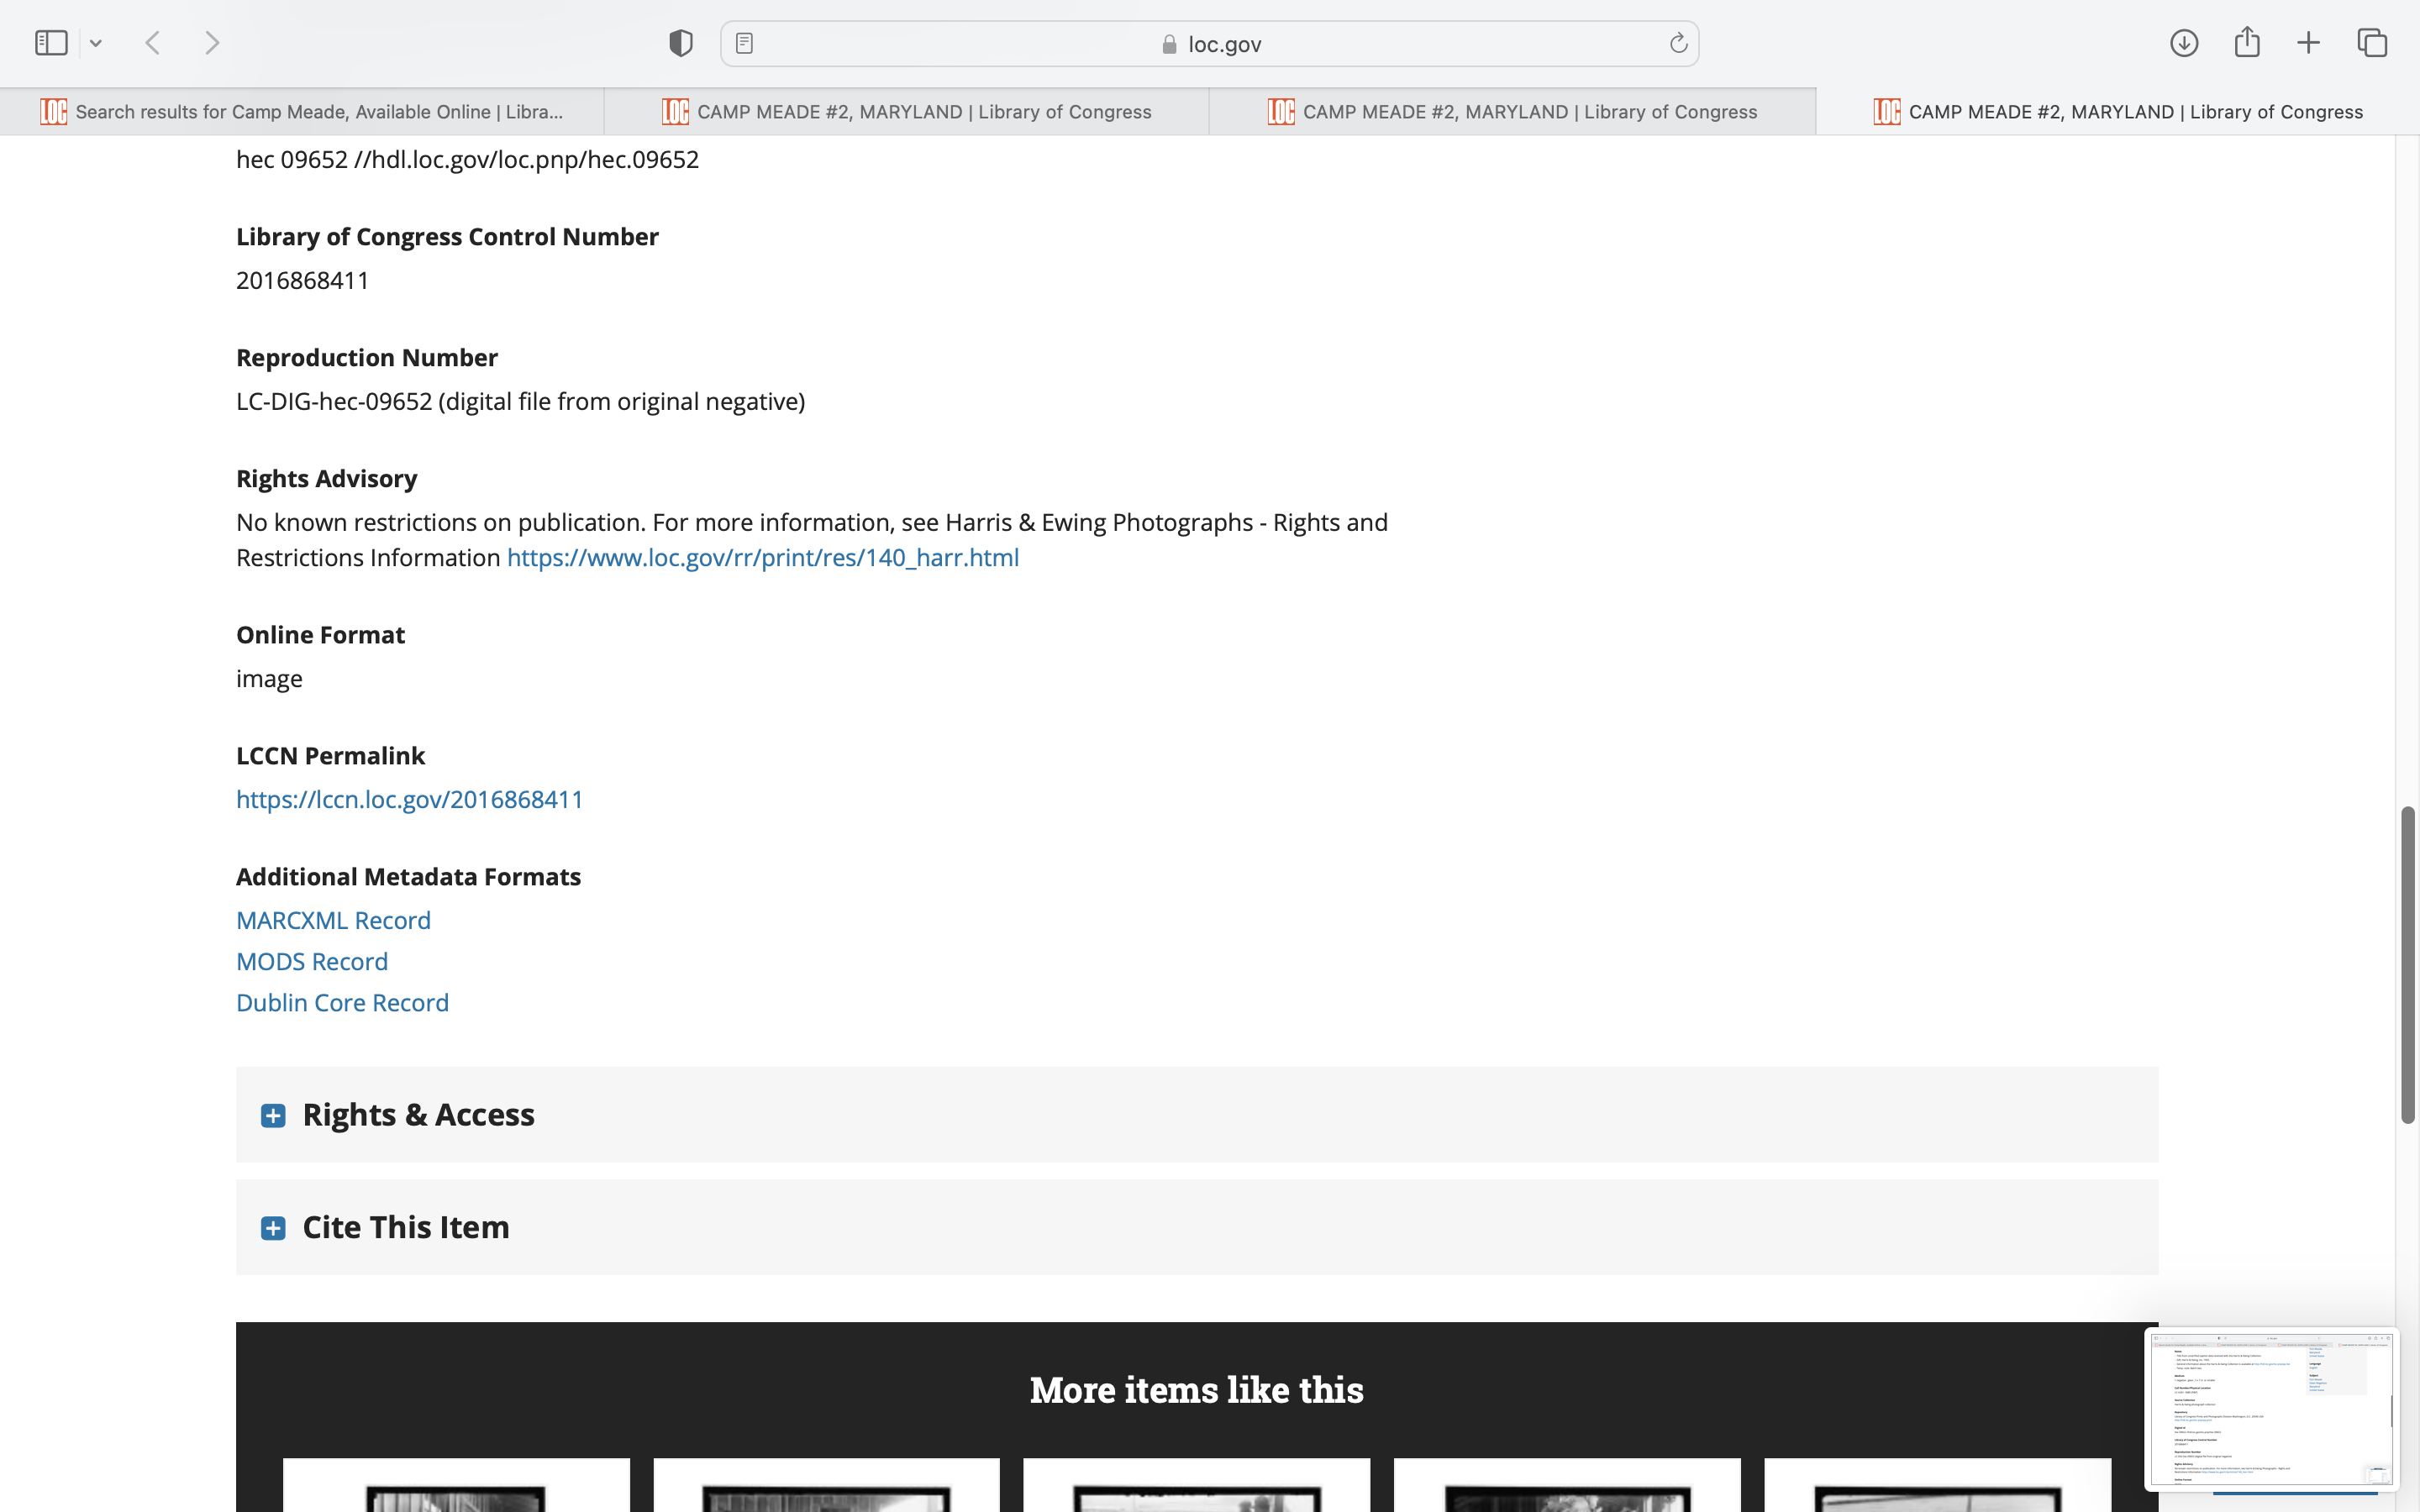
Task: Show the tab overview icon
Action: (x=2372, y=43)
